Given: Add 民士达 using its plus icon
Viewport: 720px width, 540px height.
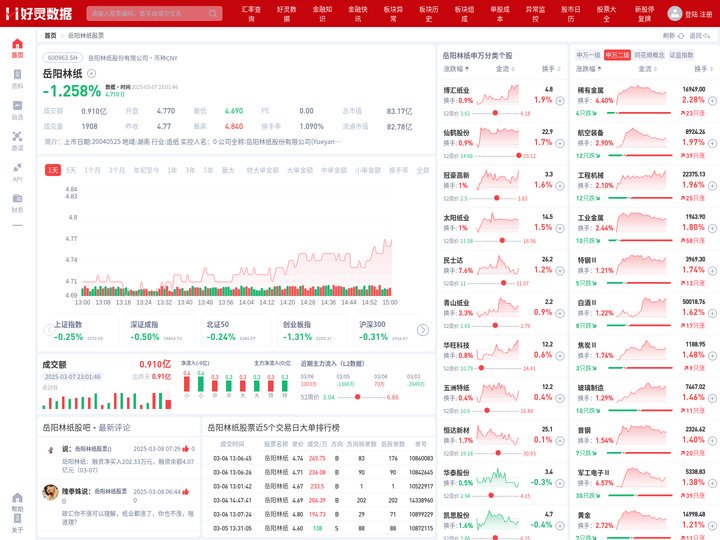Looking at the screenshot, I should (x=560, y=271).
